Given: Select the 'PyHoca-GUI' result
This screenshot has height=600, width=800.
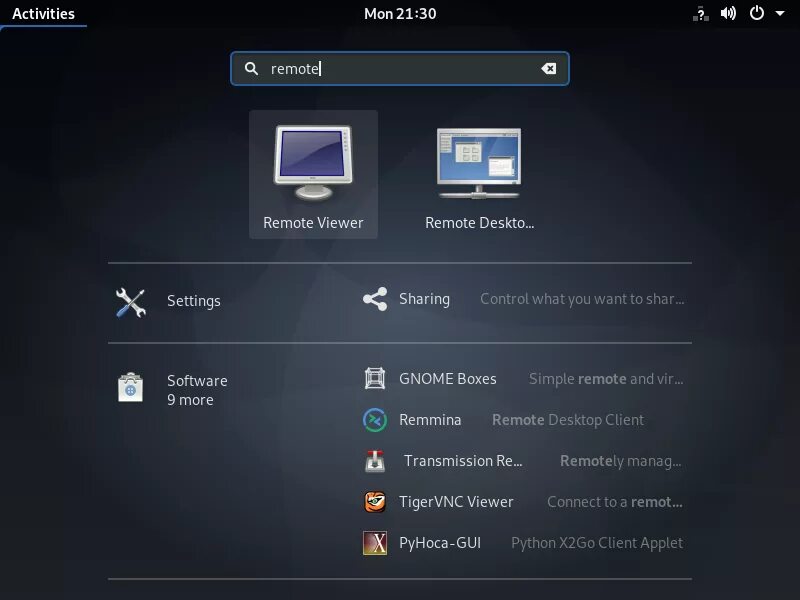Looking at the screenshot, I should tap(440, 543).
